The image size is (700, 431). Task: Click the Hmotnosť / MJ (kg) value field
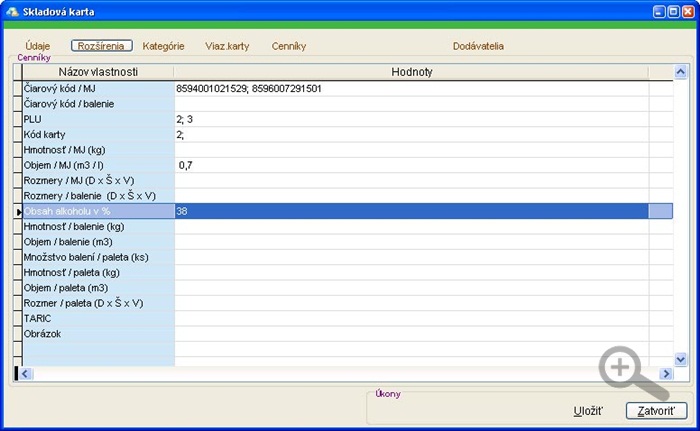(x=411, y=150)
